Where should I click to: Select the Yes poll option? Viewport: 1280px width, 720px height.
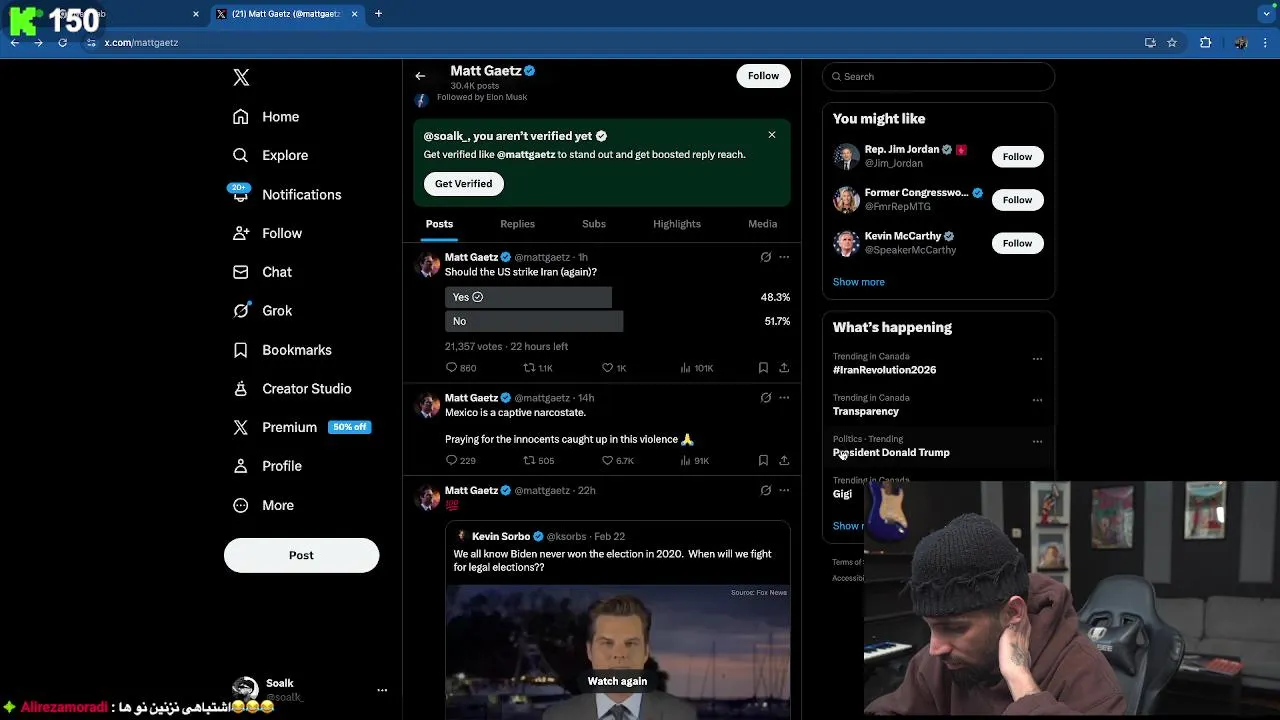tap(528, 297)
